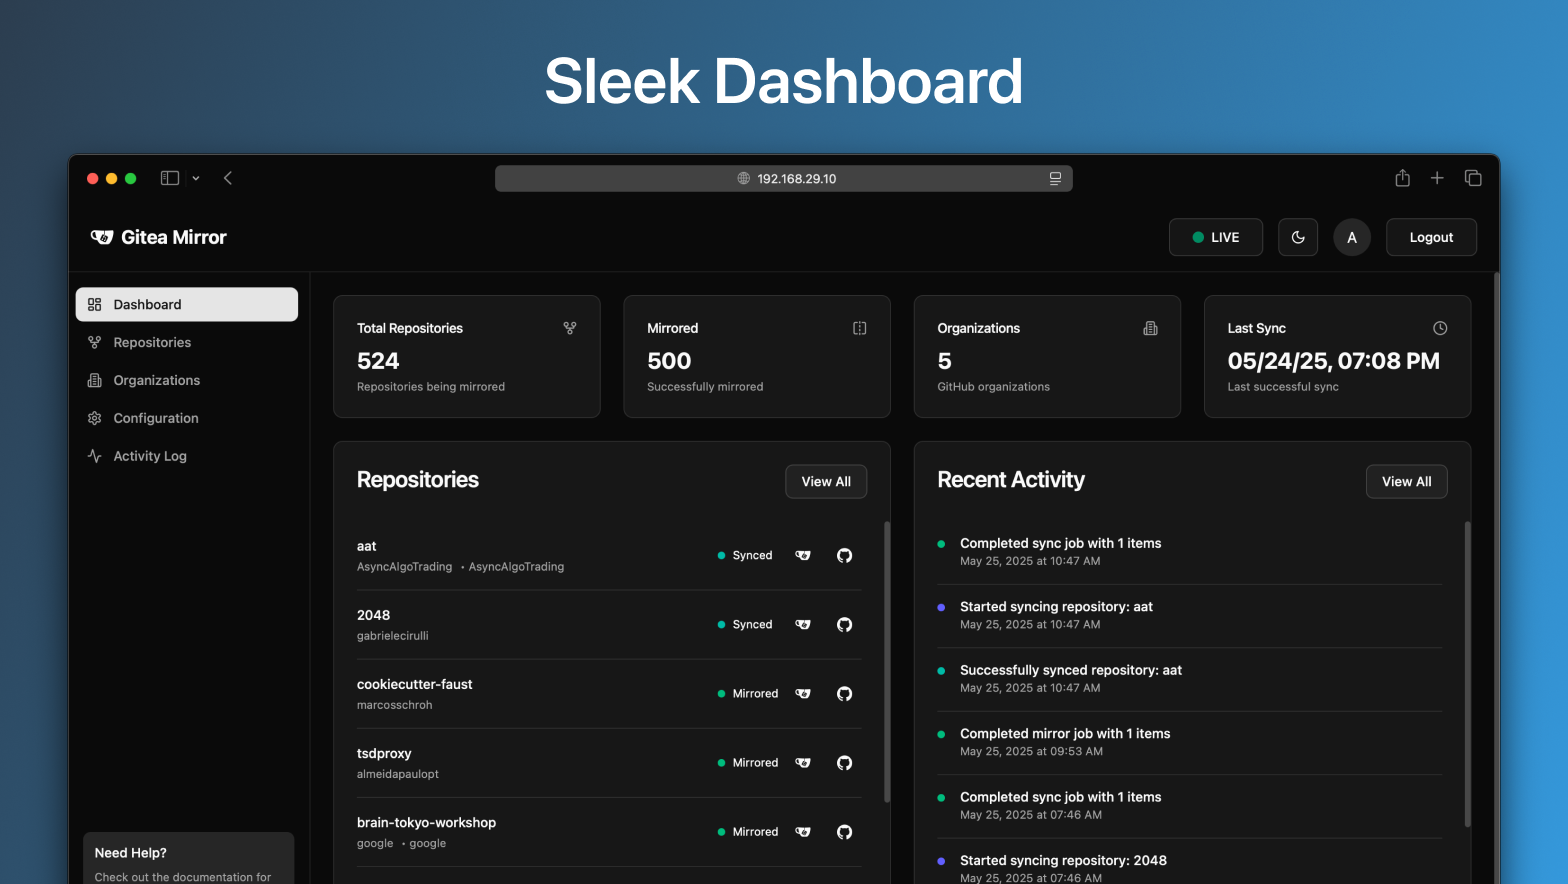Open a new browser tab with plus icon
Image resolution: width=1568 pixels, height=884 pixels.
1437,178
